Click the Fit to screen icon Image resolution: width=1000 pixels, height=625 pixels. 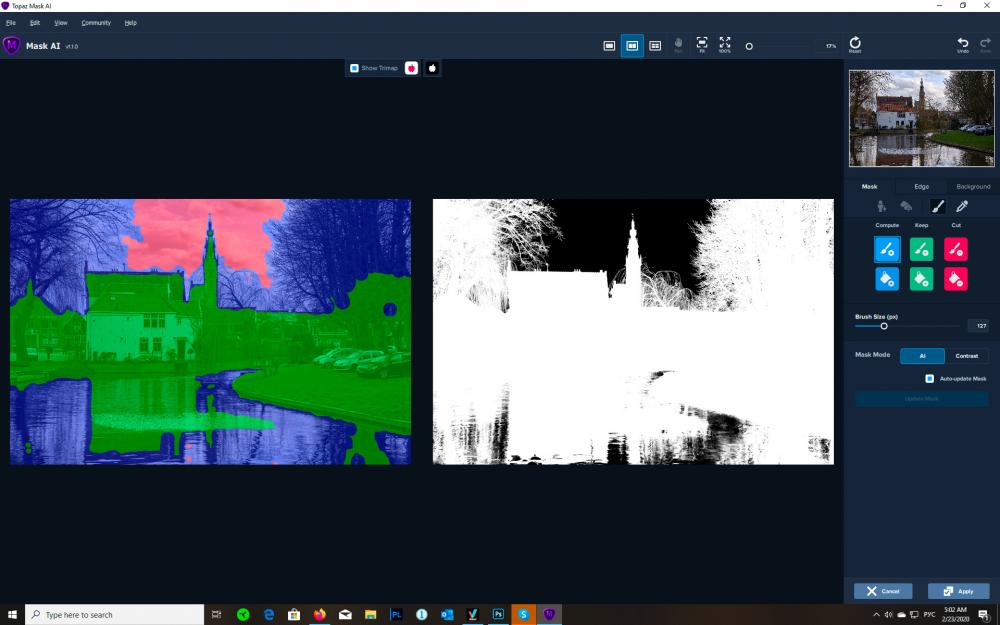(x=702, y=45)
